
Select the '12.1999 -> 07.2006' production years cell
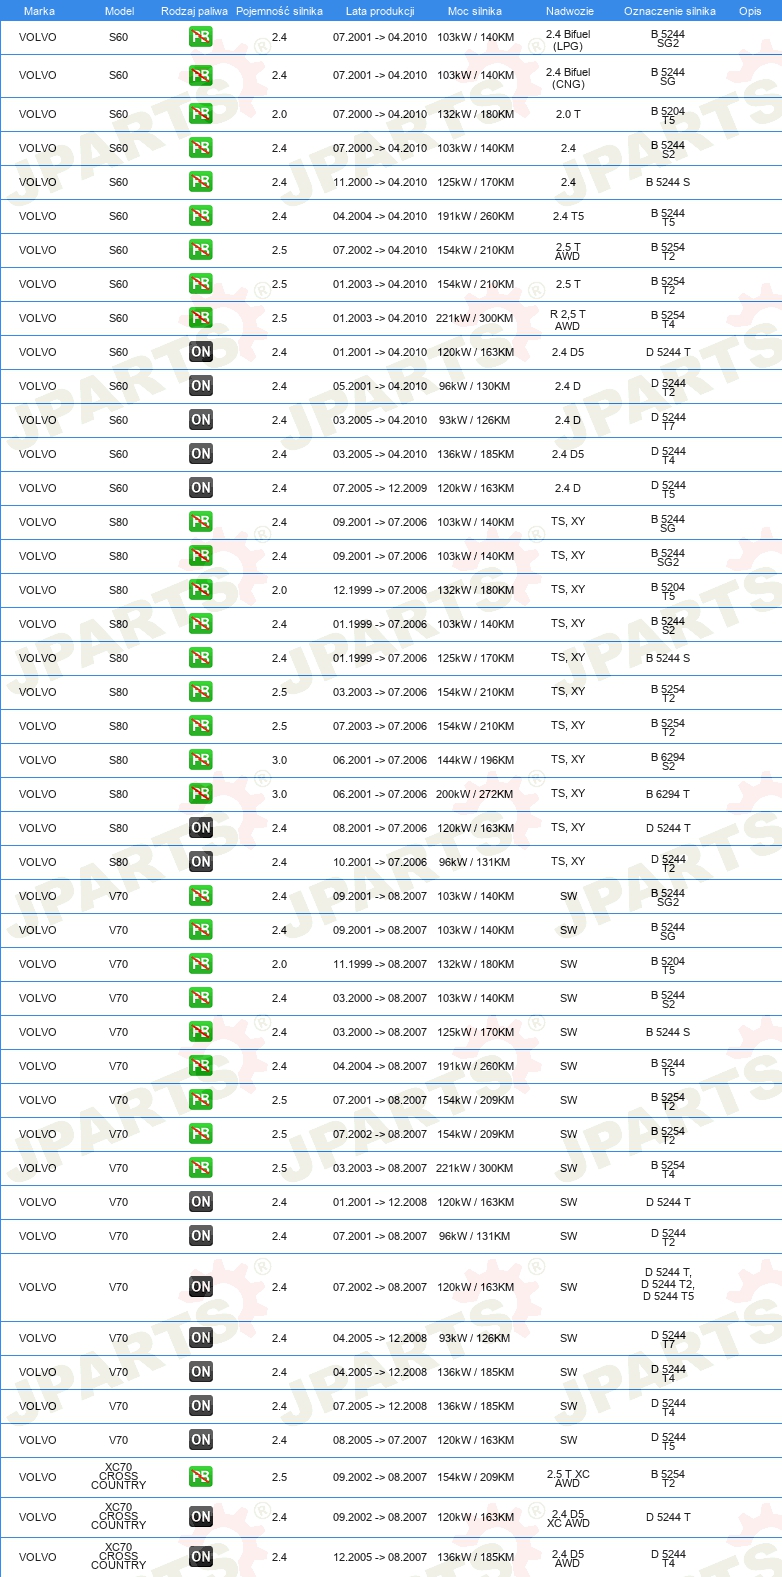pyautogui.click(x=380, y=590)
